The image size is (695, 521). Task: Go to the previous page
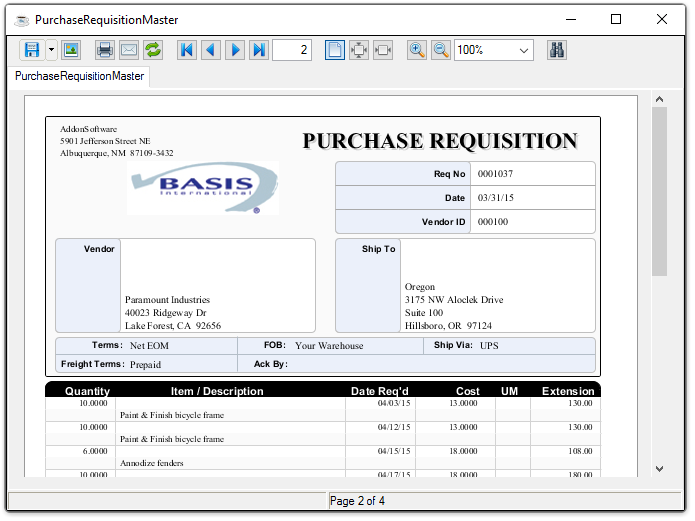coord(211,50)
